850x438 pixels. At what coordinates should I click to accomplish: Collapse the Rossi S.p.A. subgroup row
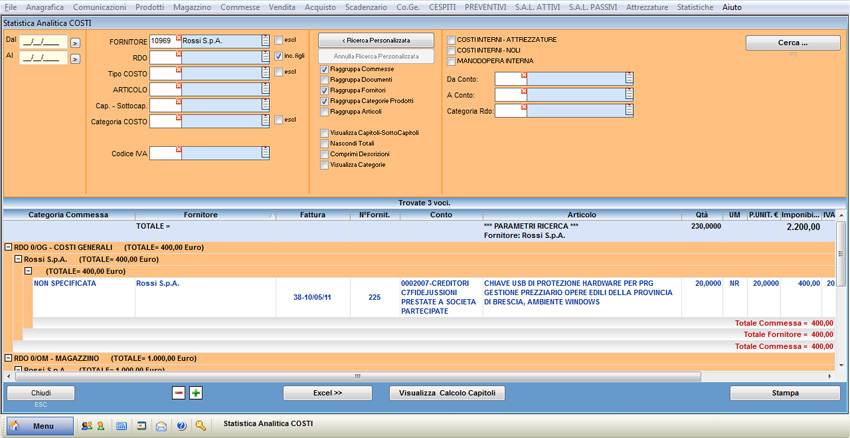(x=18, y=259)
